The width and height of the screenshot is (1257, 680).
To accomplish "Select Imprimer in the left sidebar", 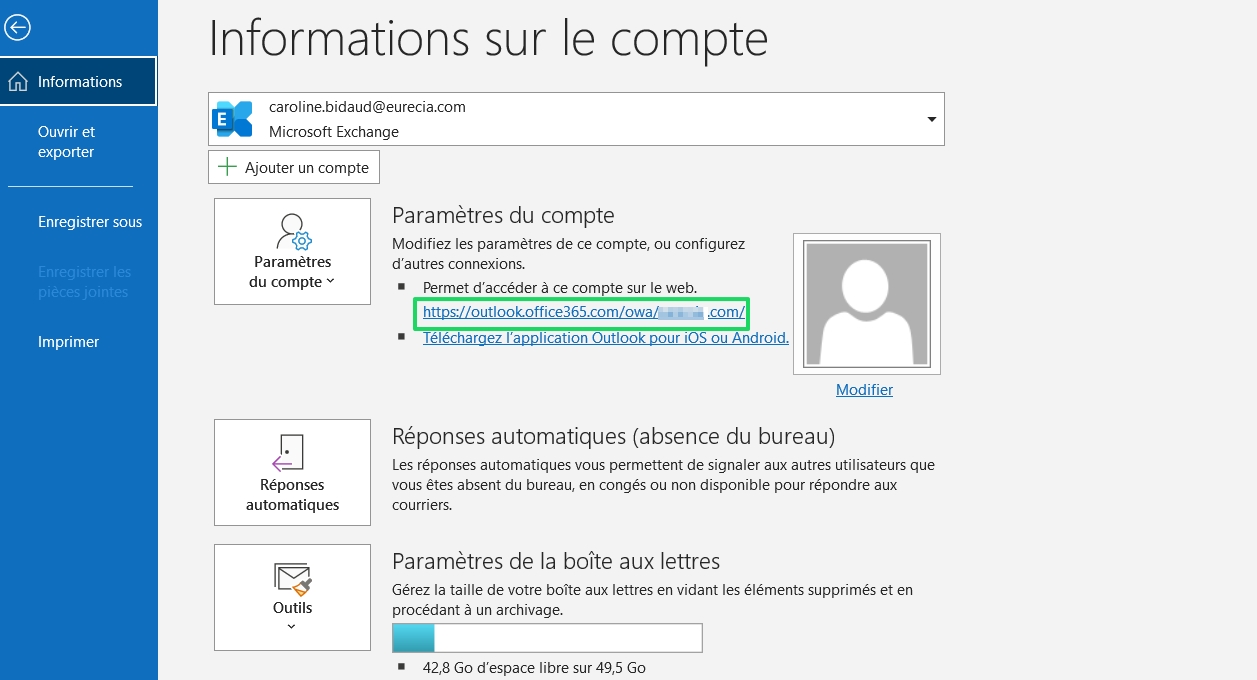I will coord(68,342).
